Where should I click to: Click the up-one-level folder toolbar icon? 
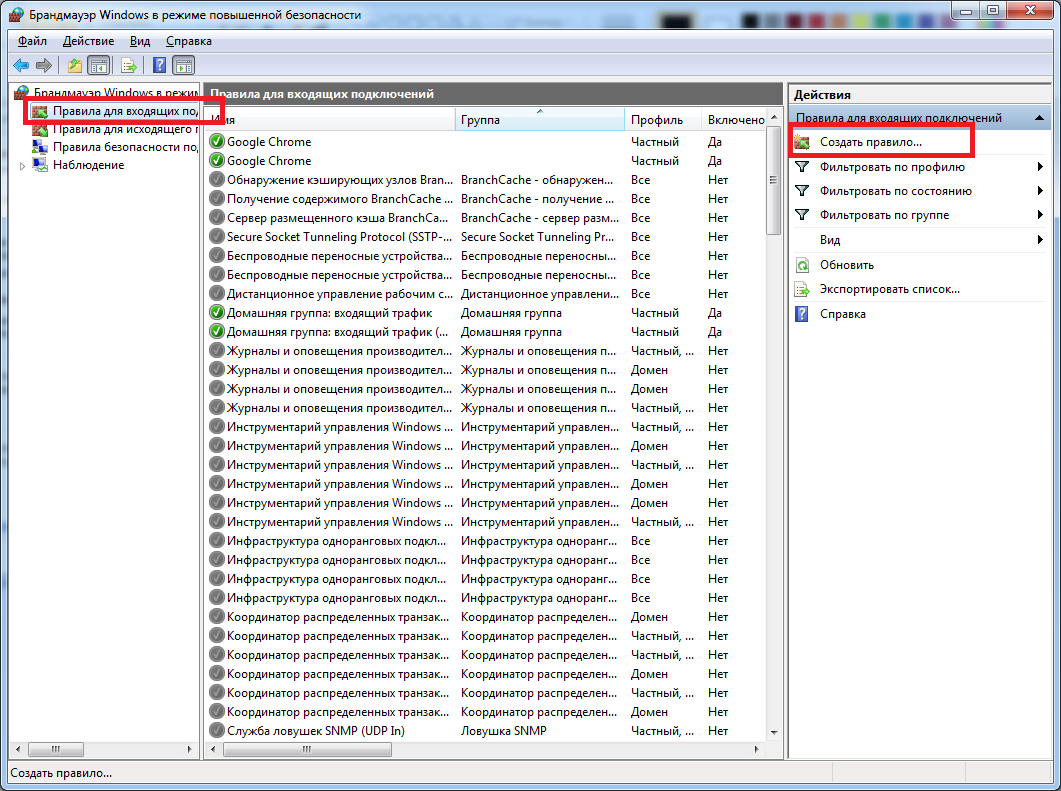pos(74,66)
